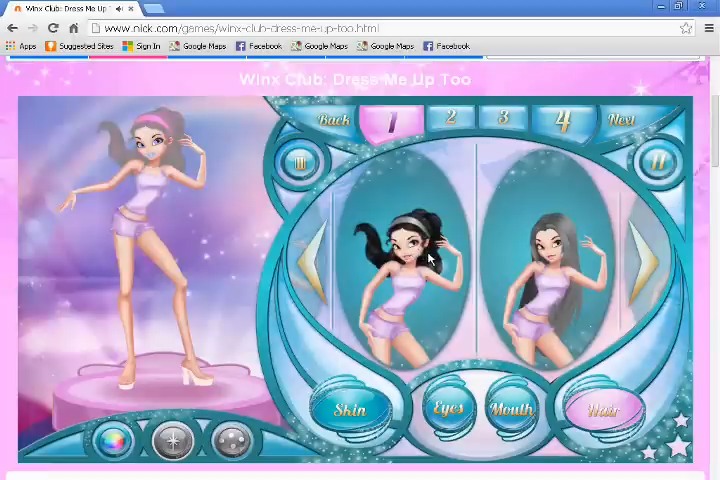This screenshot has width=720, height=480.
Task: Open the Sign In bookmark
Action: coord(141,46)
